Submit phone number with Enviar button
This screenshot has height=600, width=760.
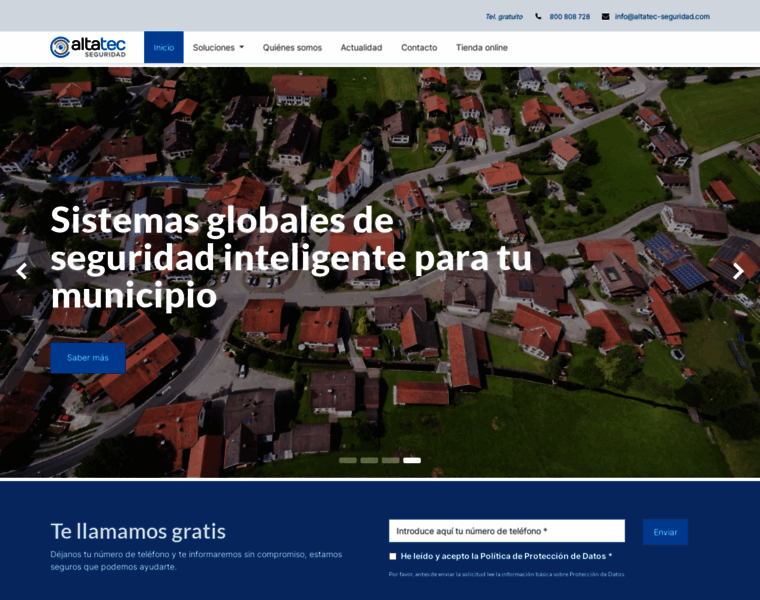click(x=665, y=532)
